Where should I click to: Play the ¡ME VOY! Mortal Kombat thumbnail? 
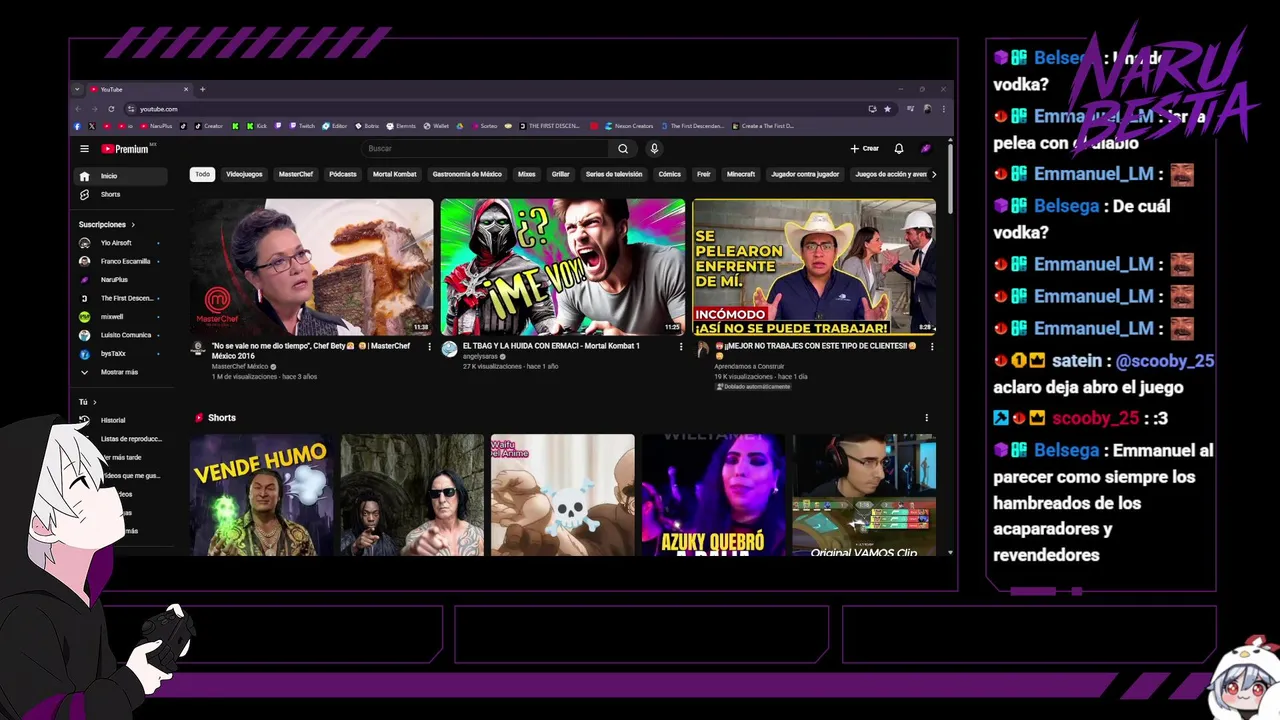(563, 267)
